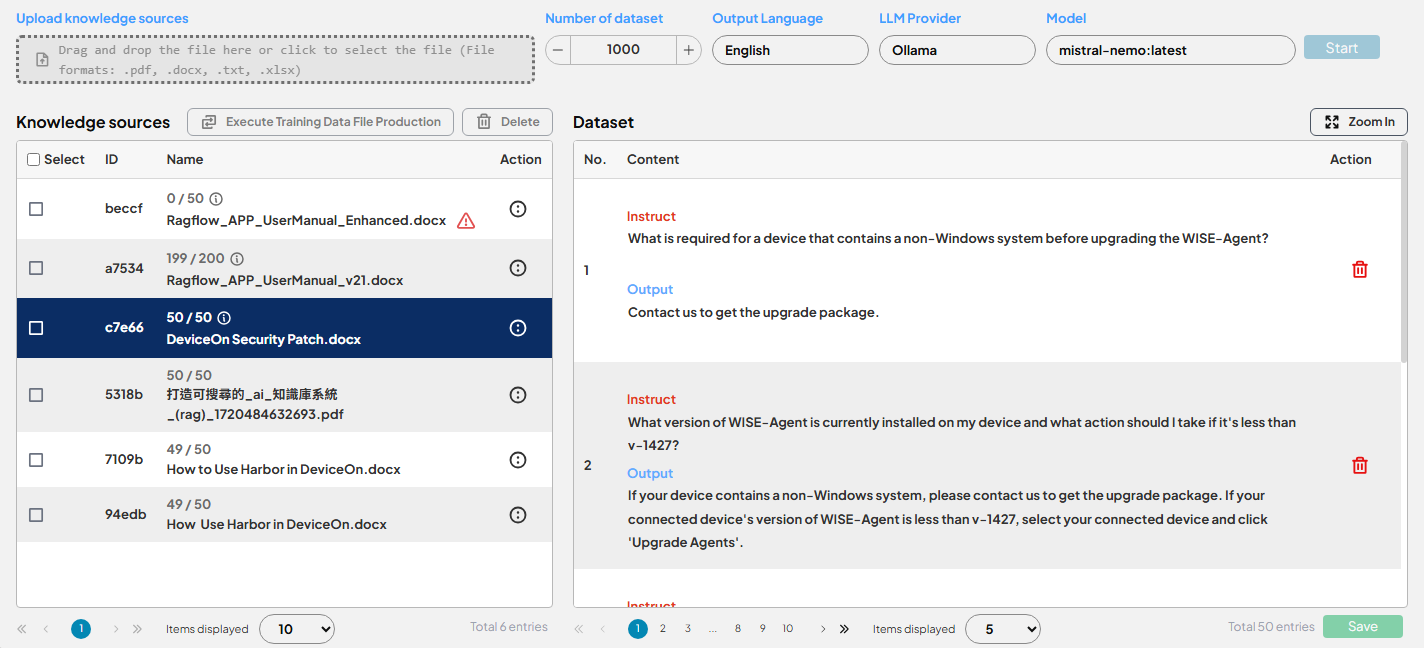The width and height of the screenshot is (1424, 648).
Task: Delete dataset entry number 2
Action: pos(1360,466)
